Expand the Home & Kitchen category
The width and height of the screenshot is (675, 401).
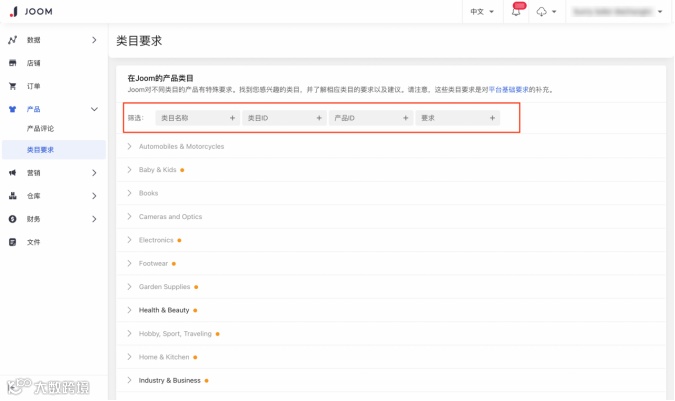(130, 357)
